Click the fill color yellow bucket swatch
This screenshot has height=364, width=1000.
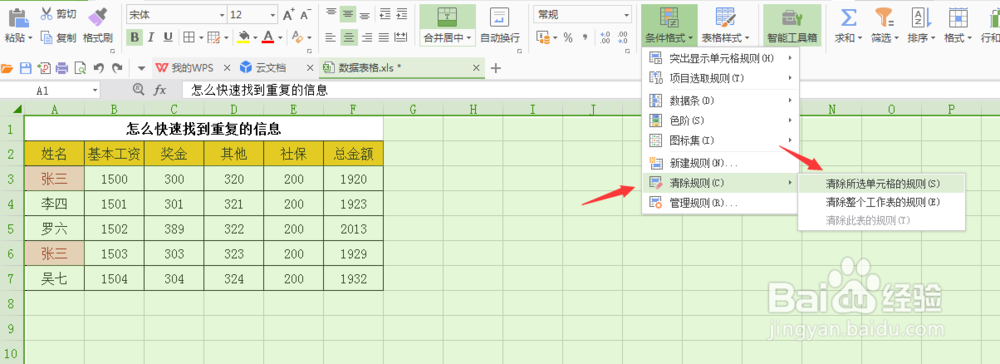tap(243, 38)
